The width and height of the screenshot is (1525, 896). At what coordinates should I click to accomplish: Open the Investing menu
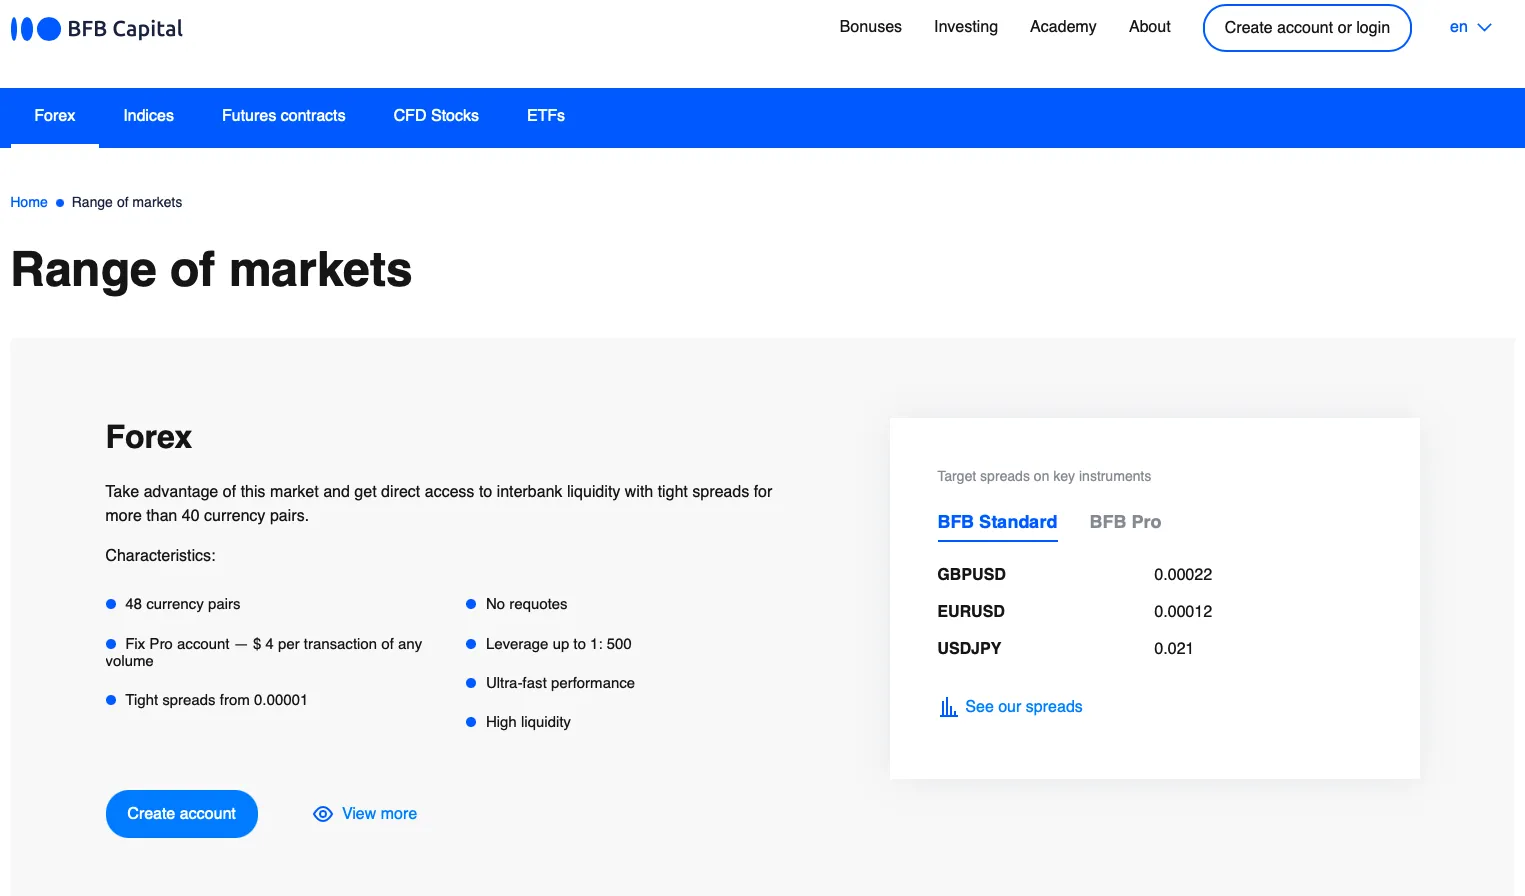(x=966, y=27)
